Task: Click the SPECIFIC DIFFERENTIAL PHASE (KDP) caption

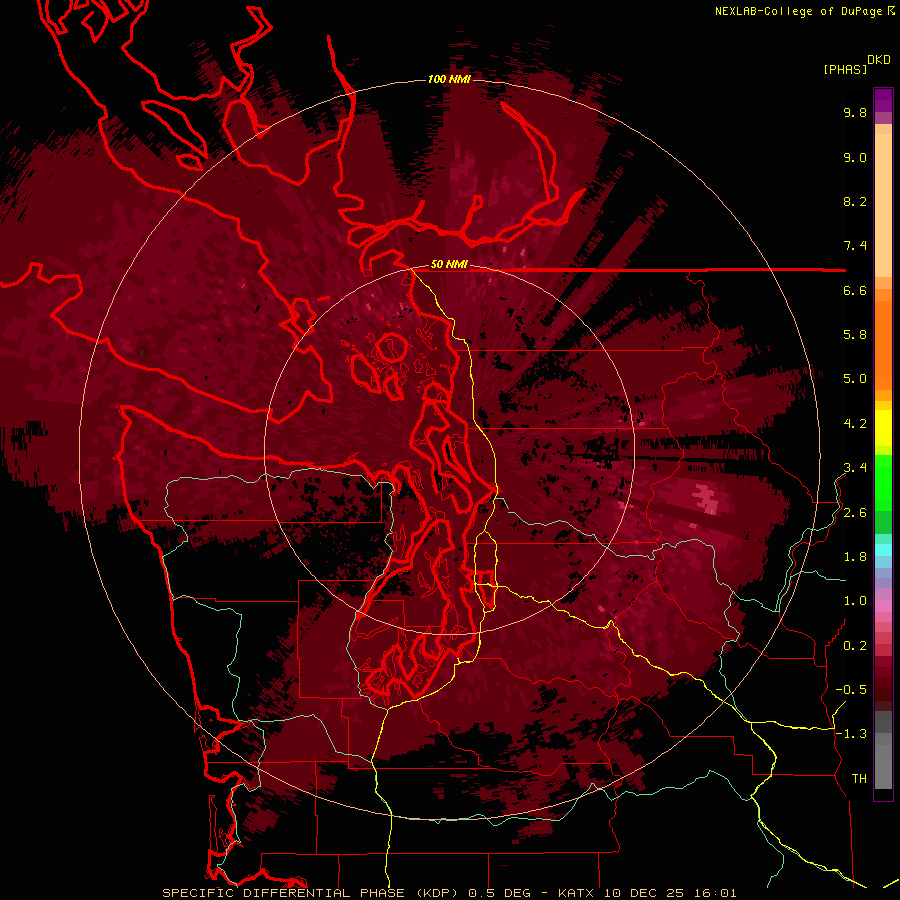Action: point(312,893)
